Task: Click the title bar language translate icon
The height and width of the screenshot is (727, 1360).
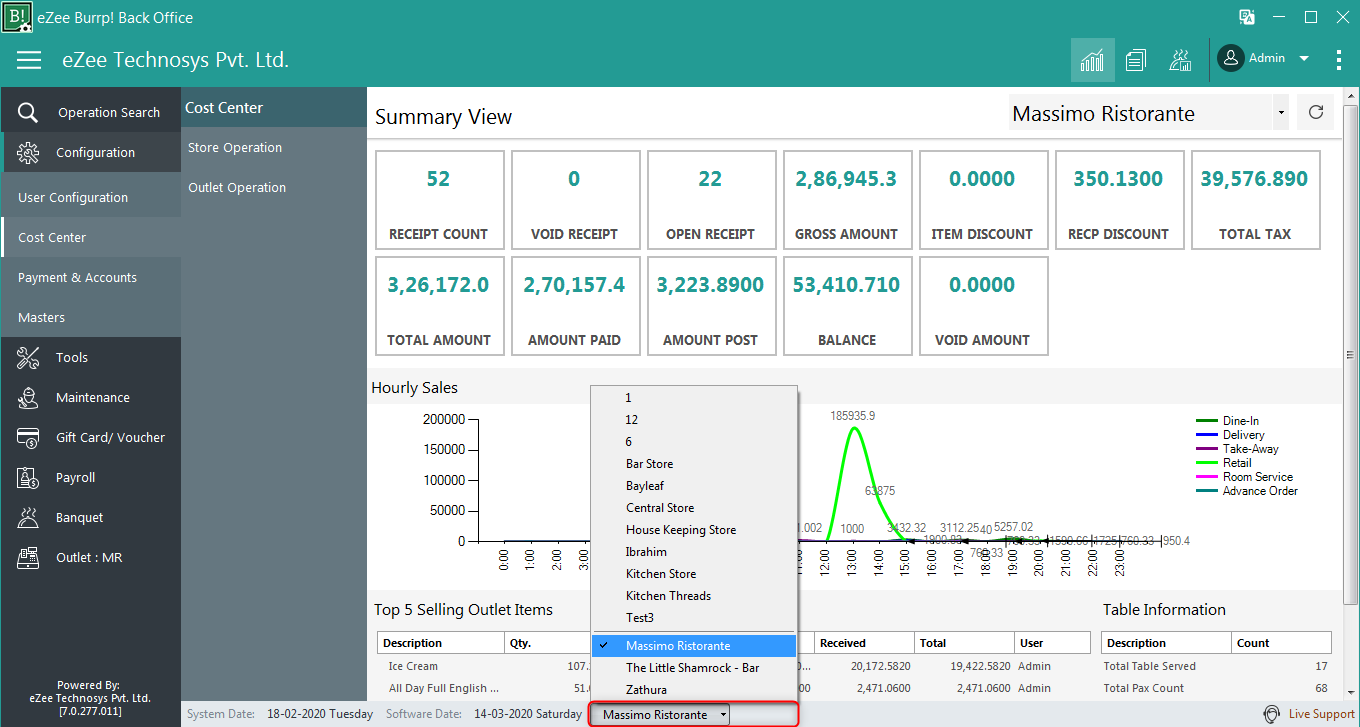Action: pos(1247,17)
